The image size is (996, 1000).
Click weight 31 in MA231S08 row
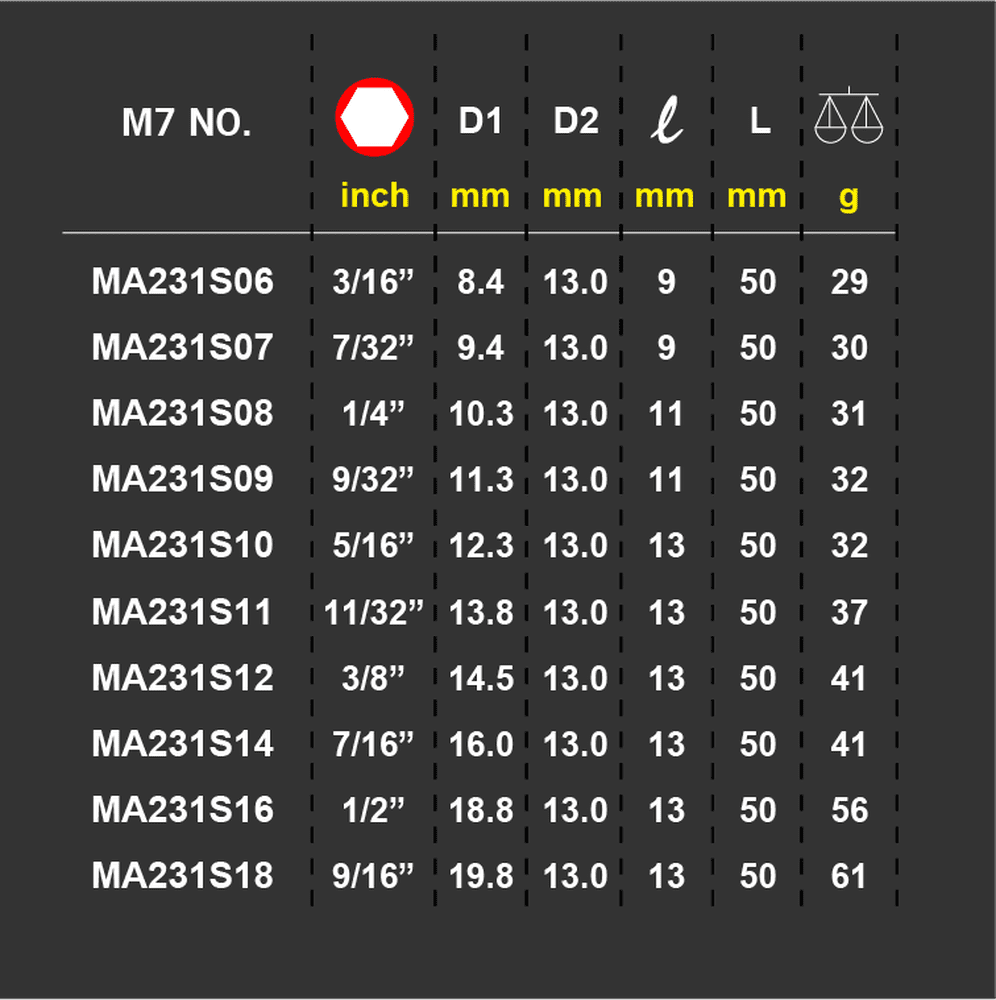pos(848,413)
